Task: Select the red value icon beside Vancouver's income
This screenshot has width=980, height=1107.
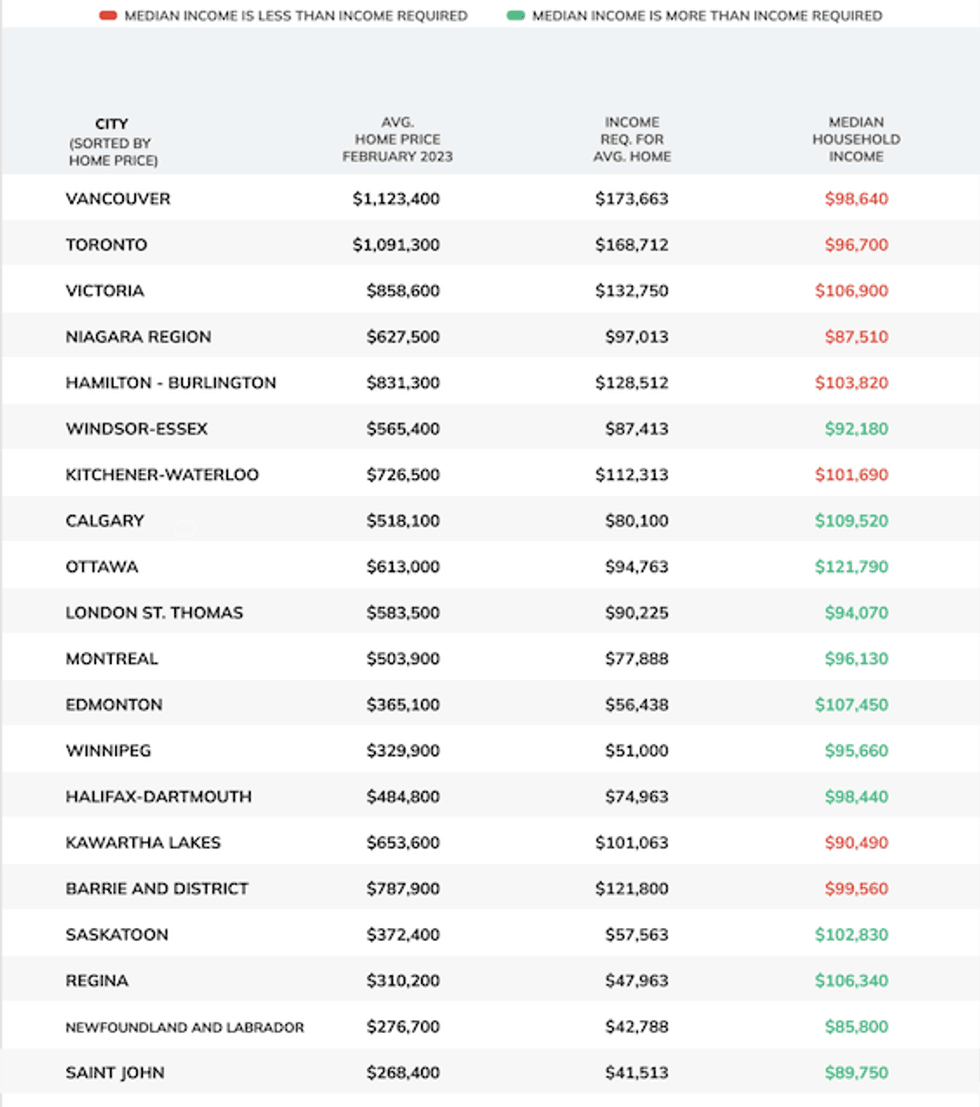Action: pos(857,198)
